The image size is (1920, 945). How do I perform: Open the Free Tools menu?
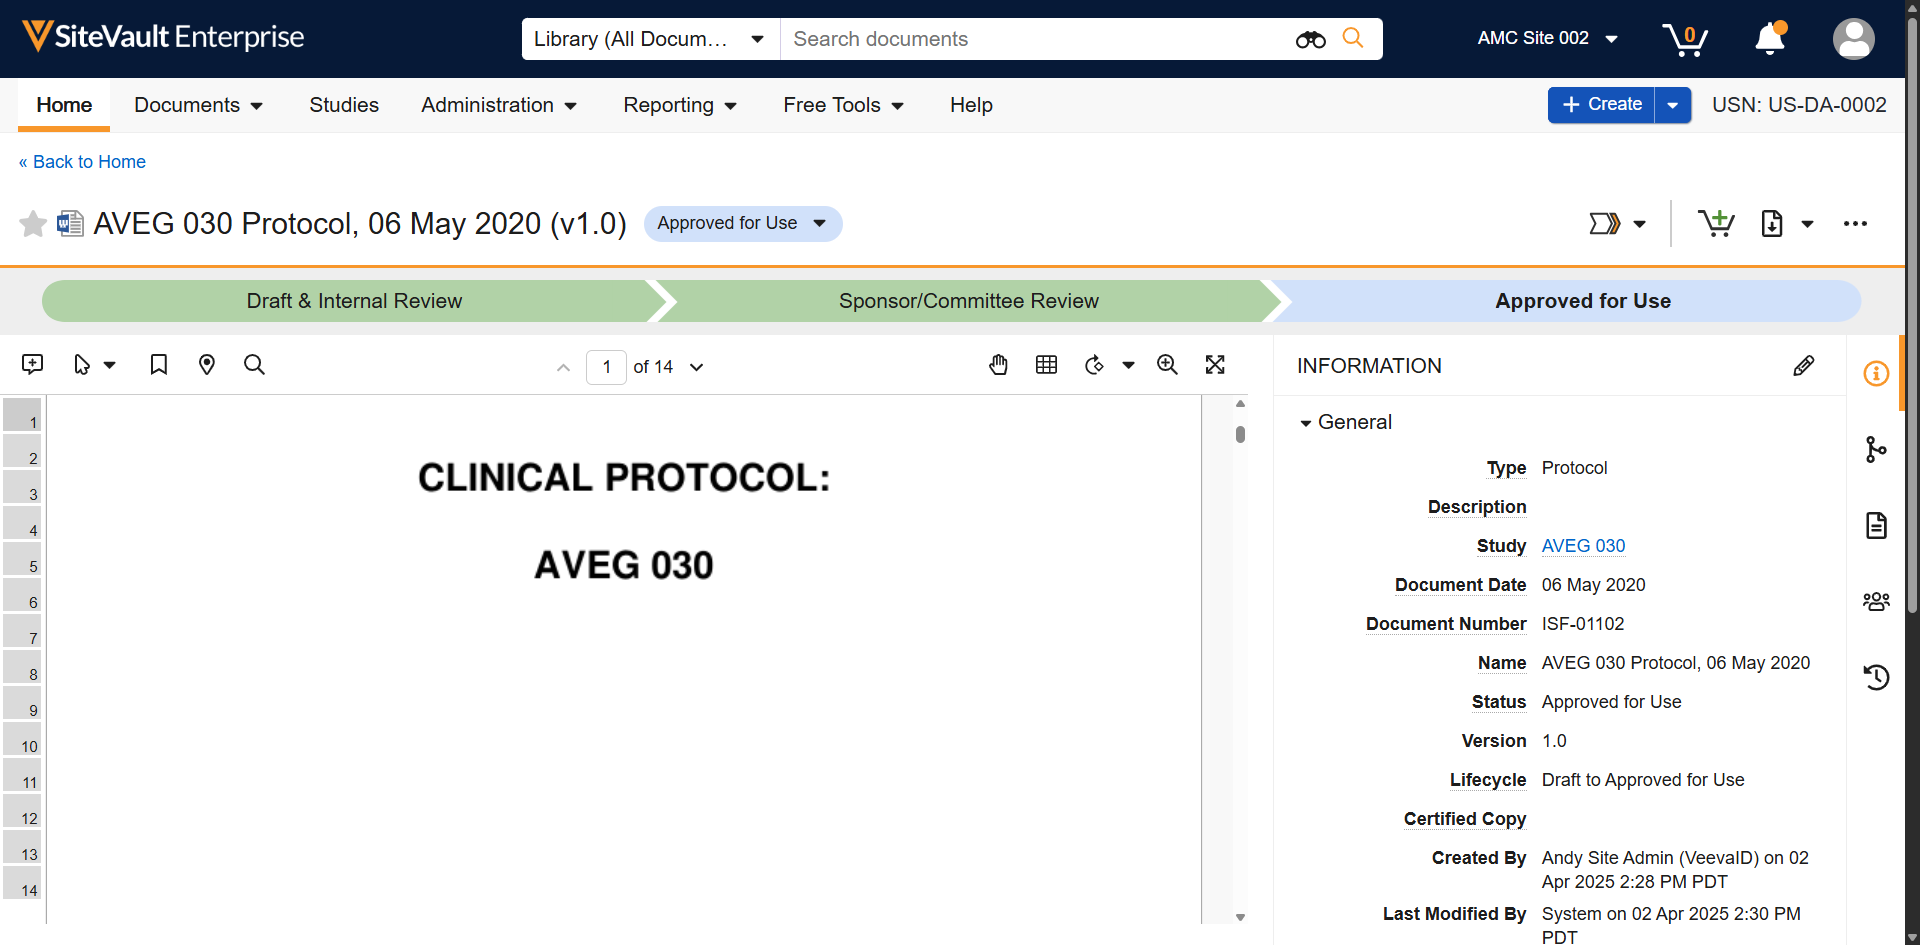click(x=843, y=105)
